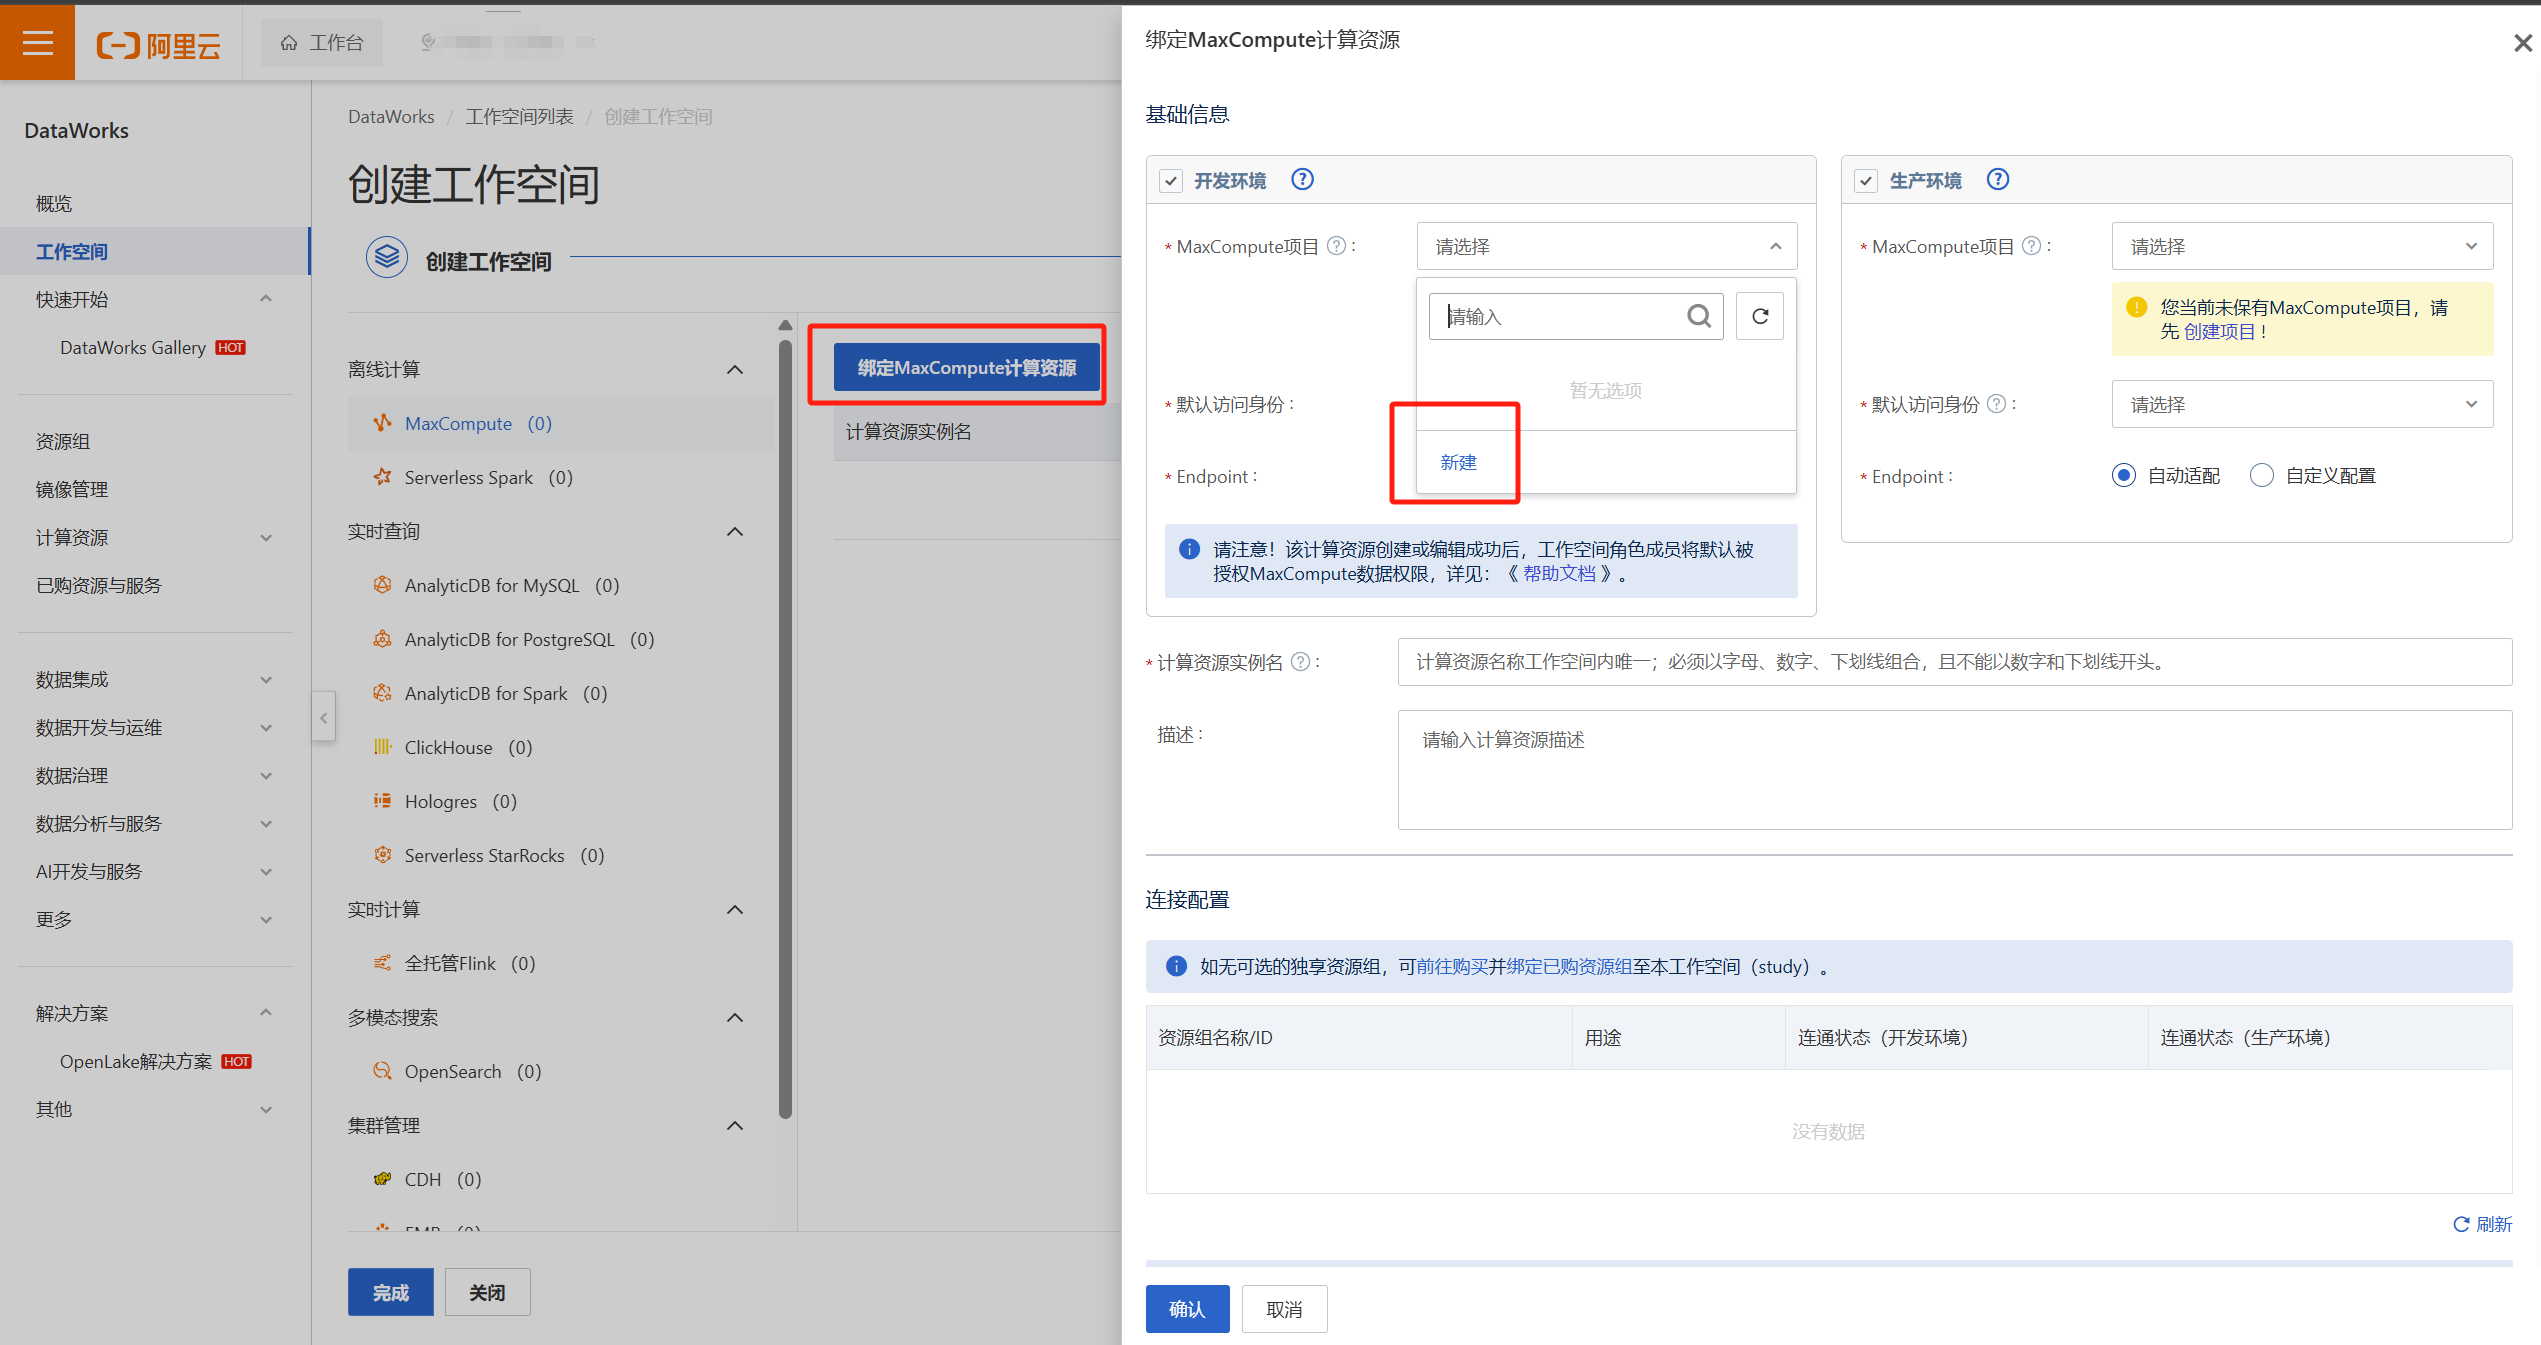
Task: Open production MaxCompute项目 dropdown
Action: click(2301, 247)
